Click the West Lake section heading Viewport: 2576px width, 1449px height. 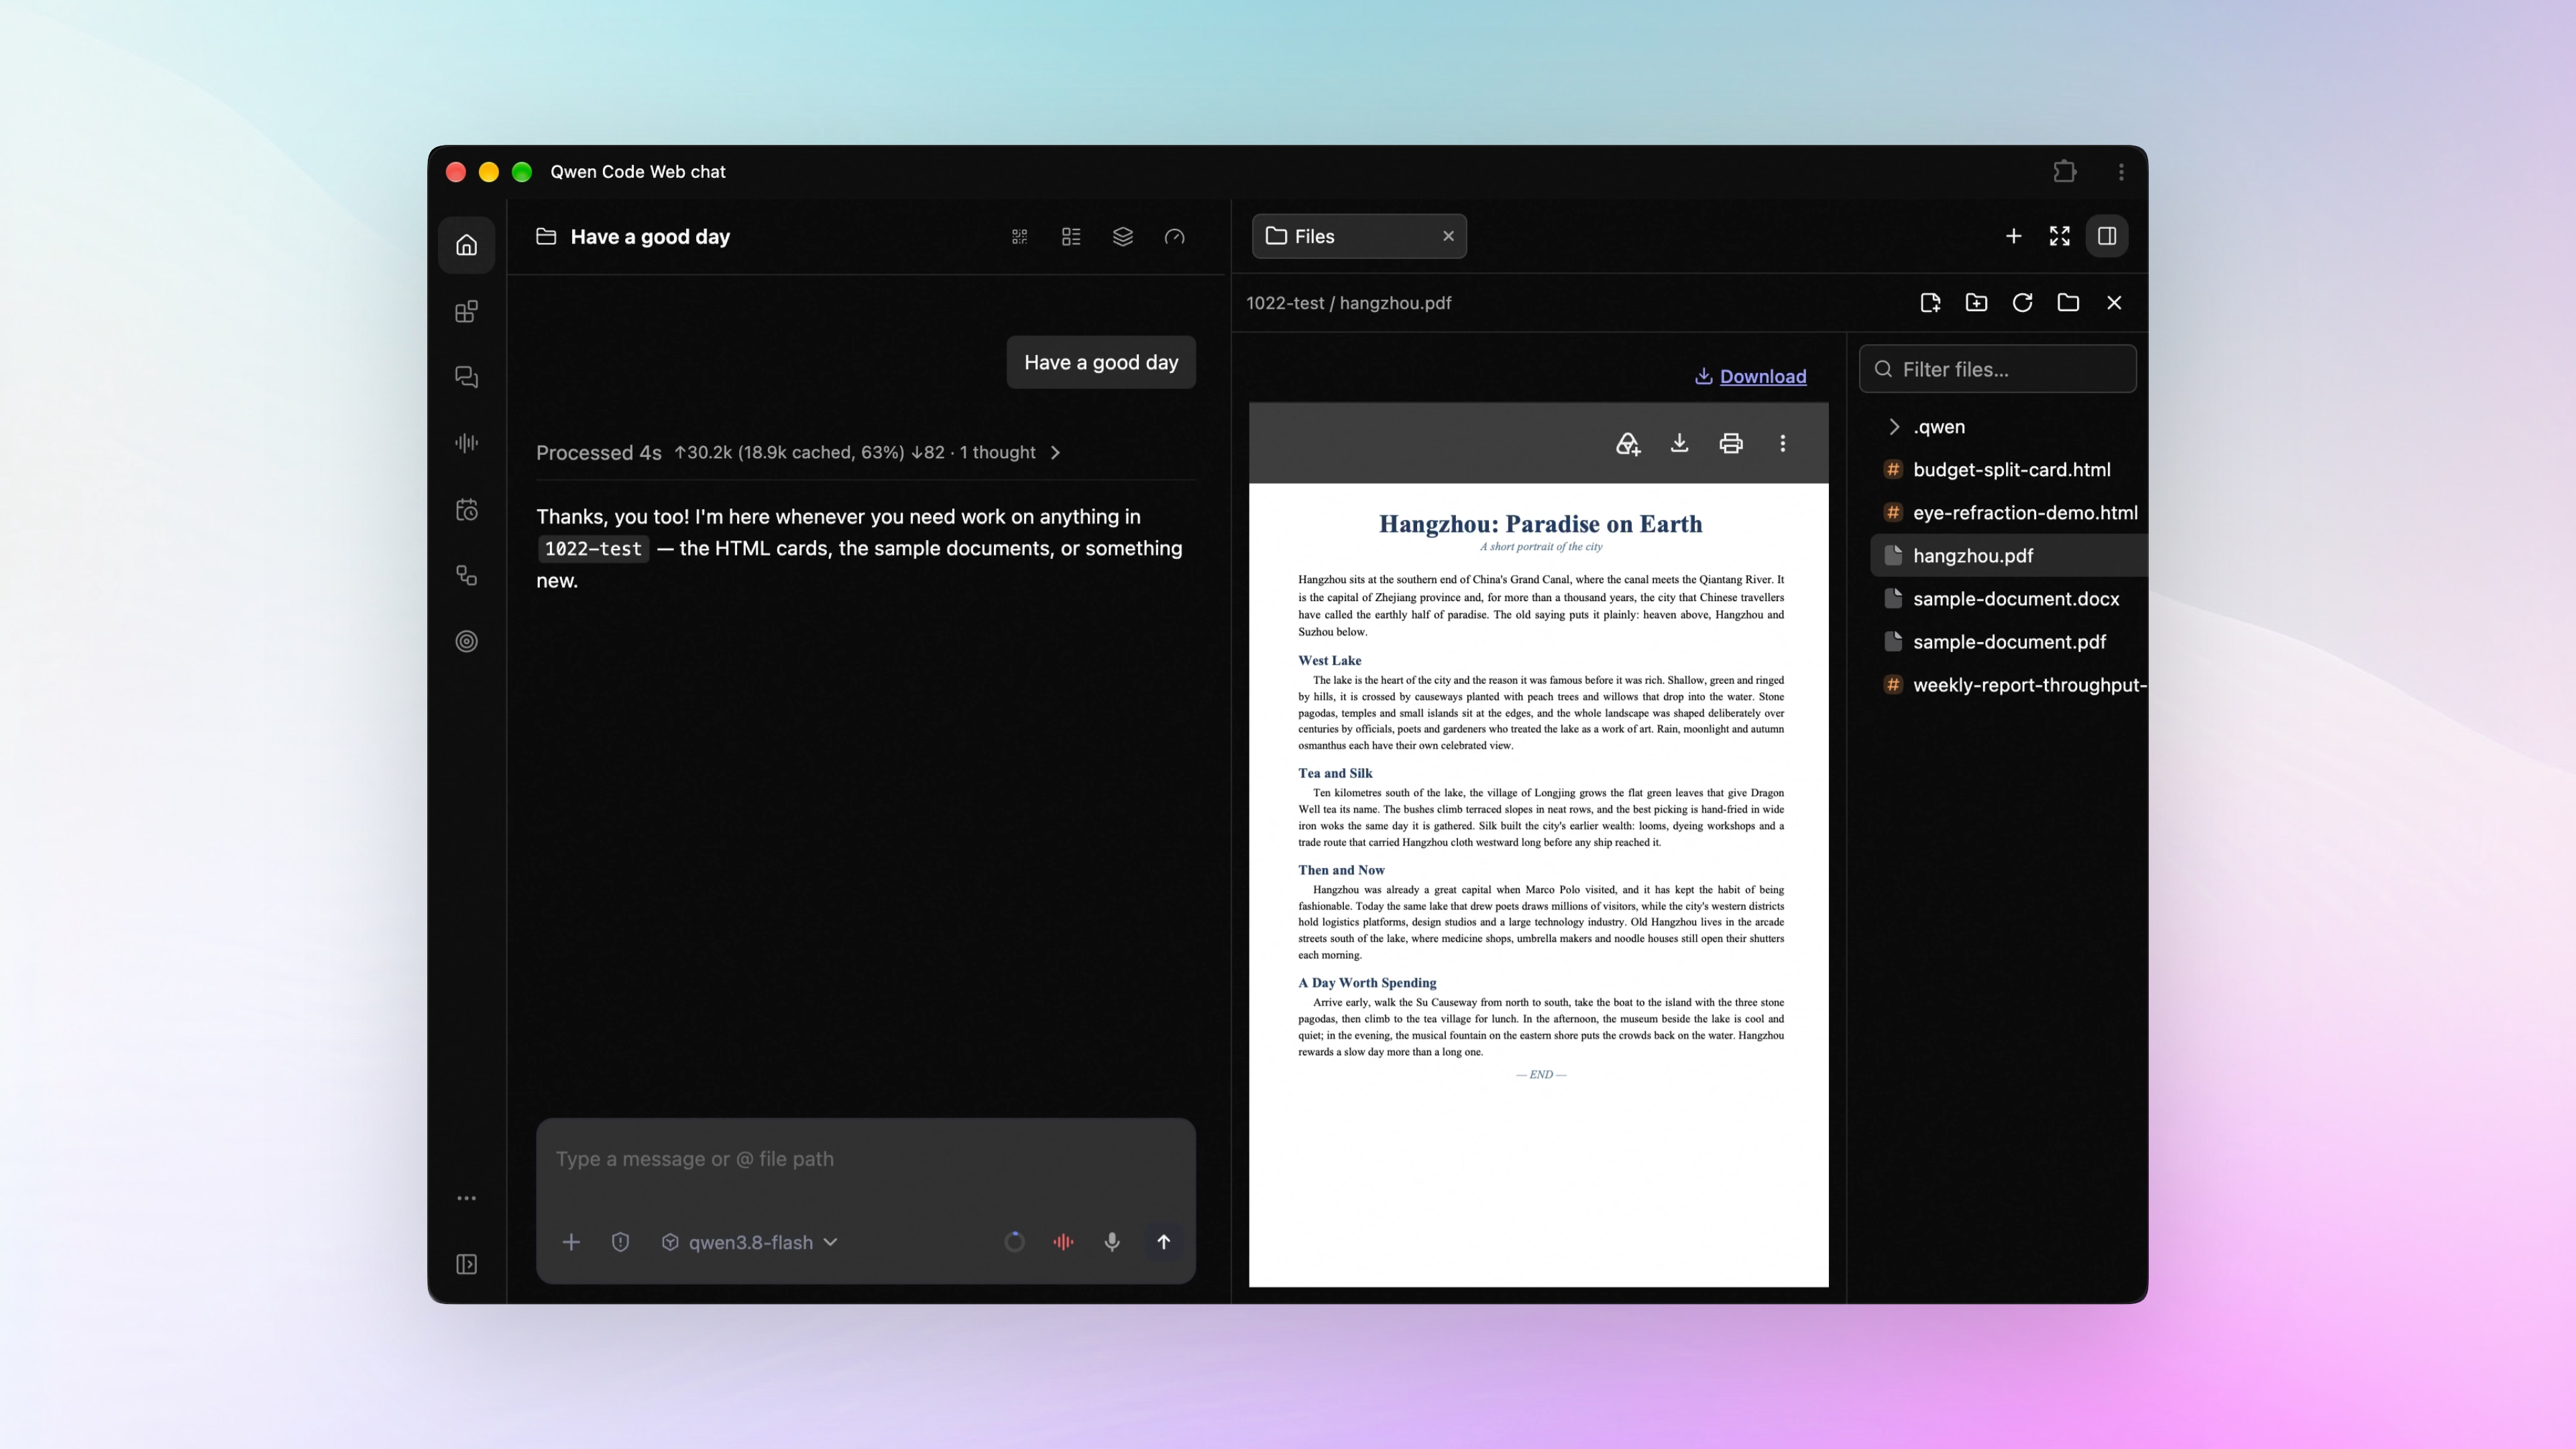click(1329, 660)
